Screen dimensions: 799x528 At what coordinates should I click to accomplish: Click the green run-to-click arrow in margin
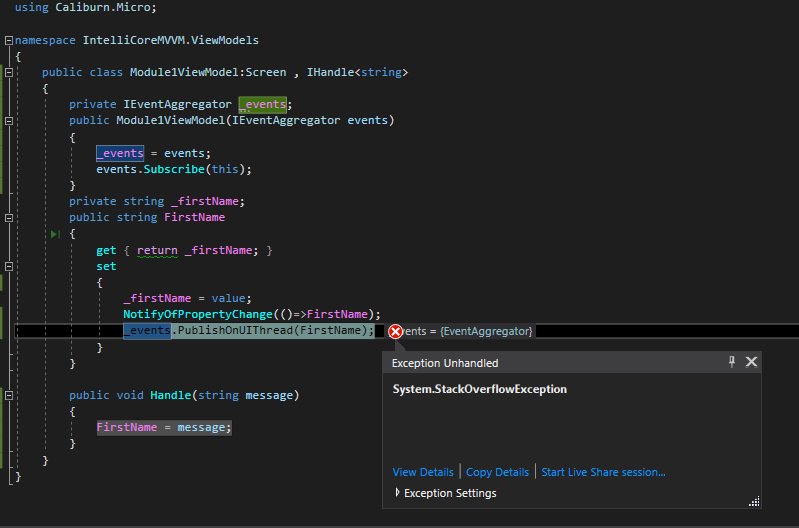pos(56,233)
